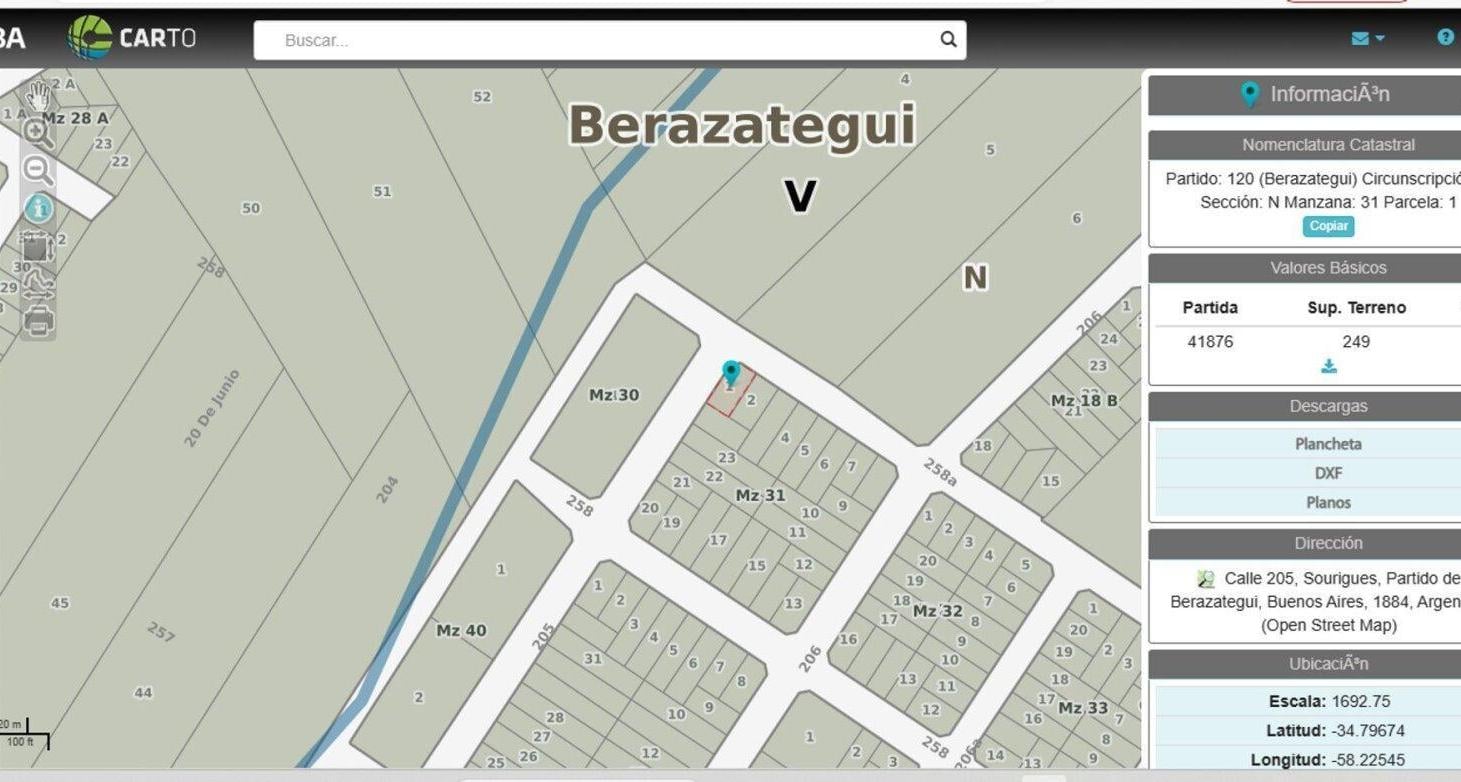Click the Partida column header
Viewport: 1461px width, 782px height.
(x=1210, y=307)
